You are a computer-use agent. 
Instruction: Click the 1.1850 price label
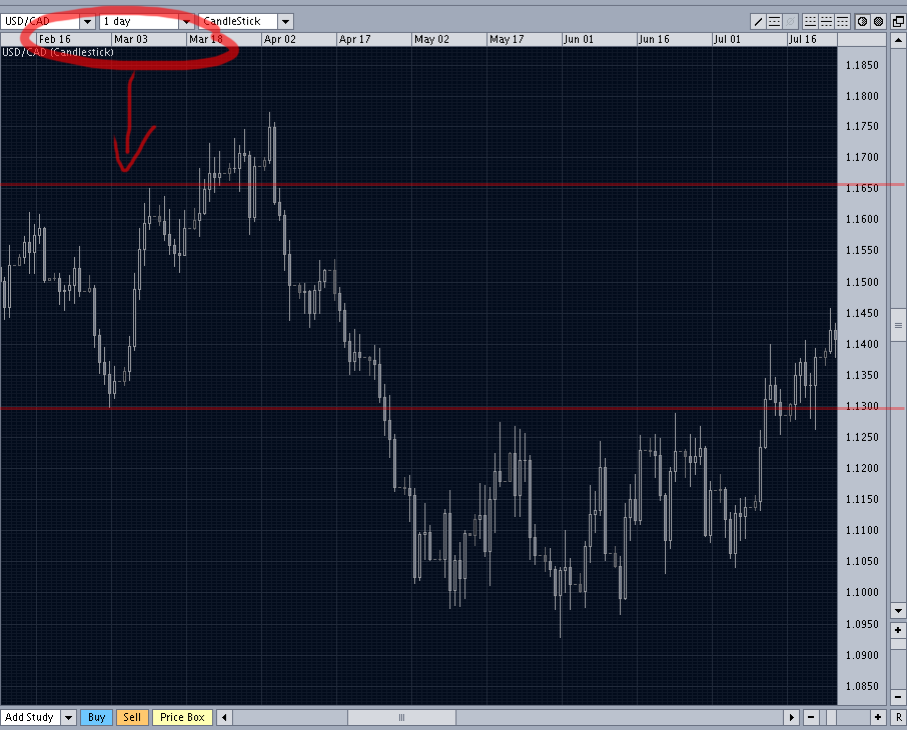coord(862,65)
